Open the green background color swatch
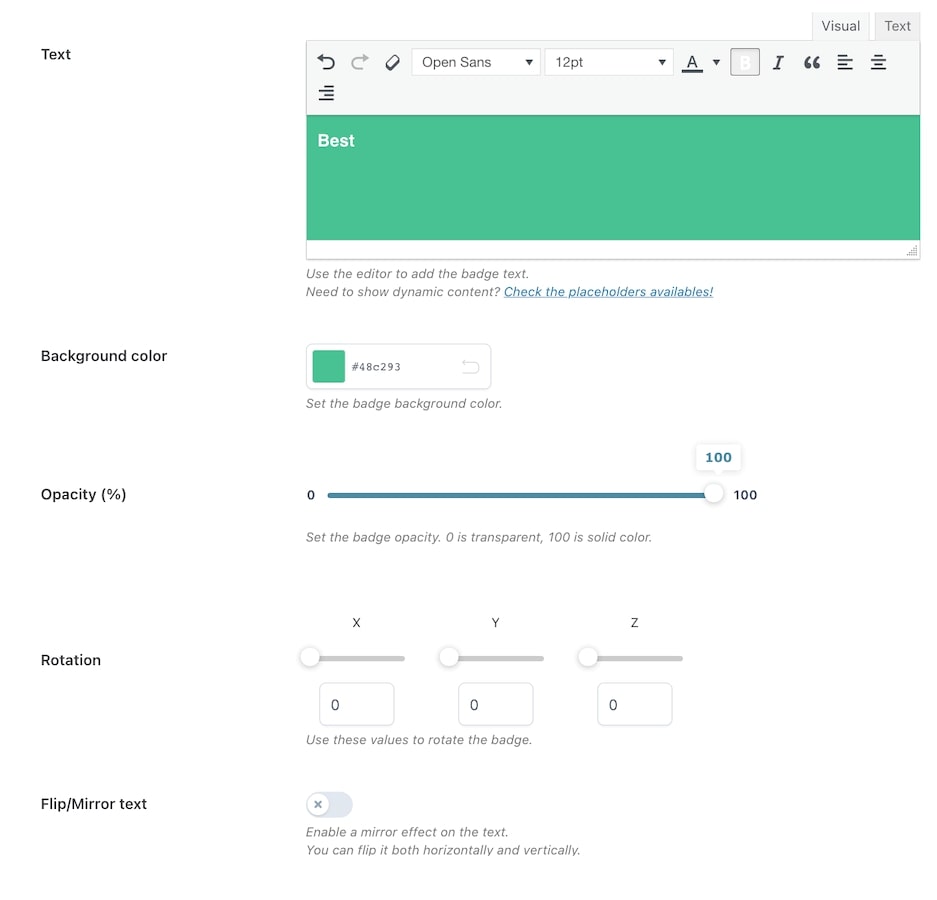The height and width of the screenshot is (900, 937). point(329,366)
